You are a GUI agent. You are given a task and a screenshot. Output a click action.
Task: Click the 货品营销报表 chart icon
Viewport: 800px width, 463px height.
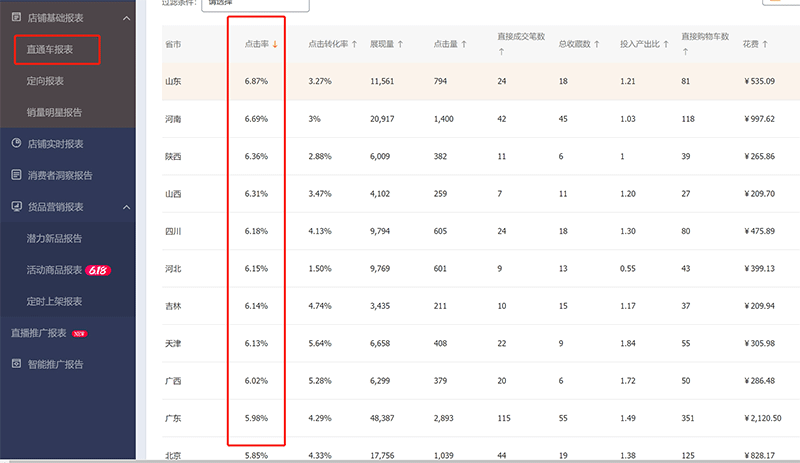coord(16,207)
